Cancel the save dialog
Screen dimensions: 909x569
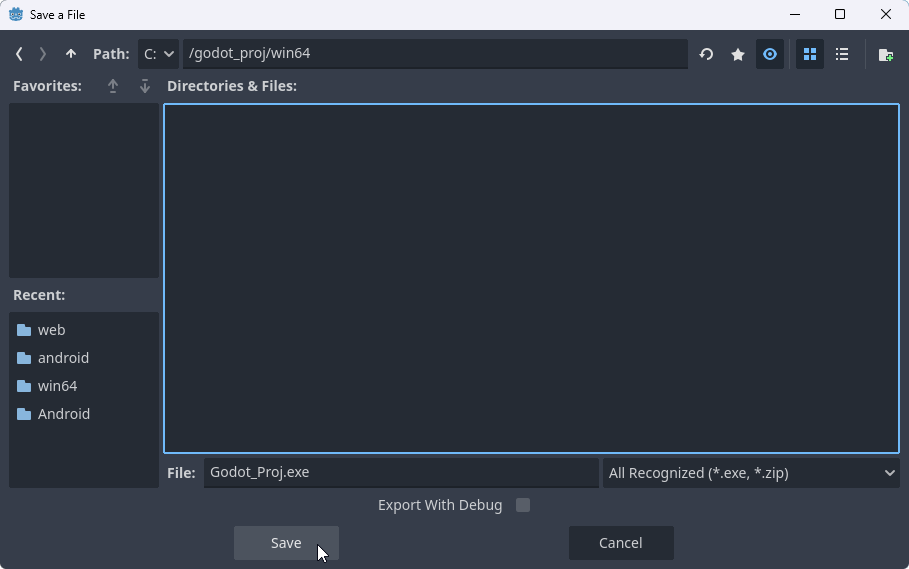pyautogui.click(x=620, y=543)
